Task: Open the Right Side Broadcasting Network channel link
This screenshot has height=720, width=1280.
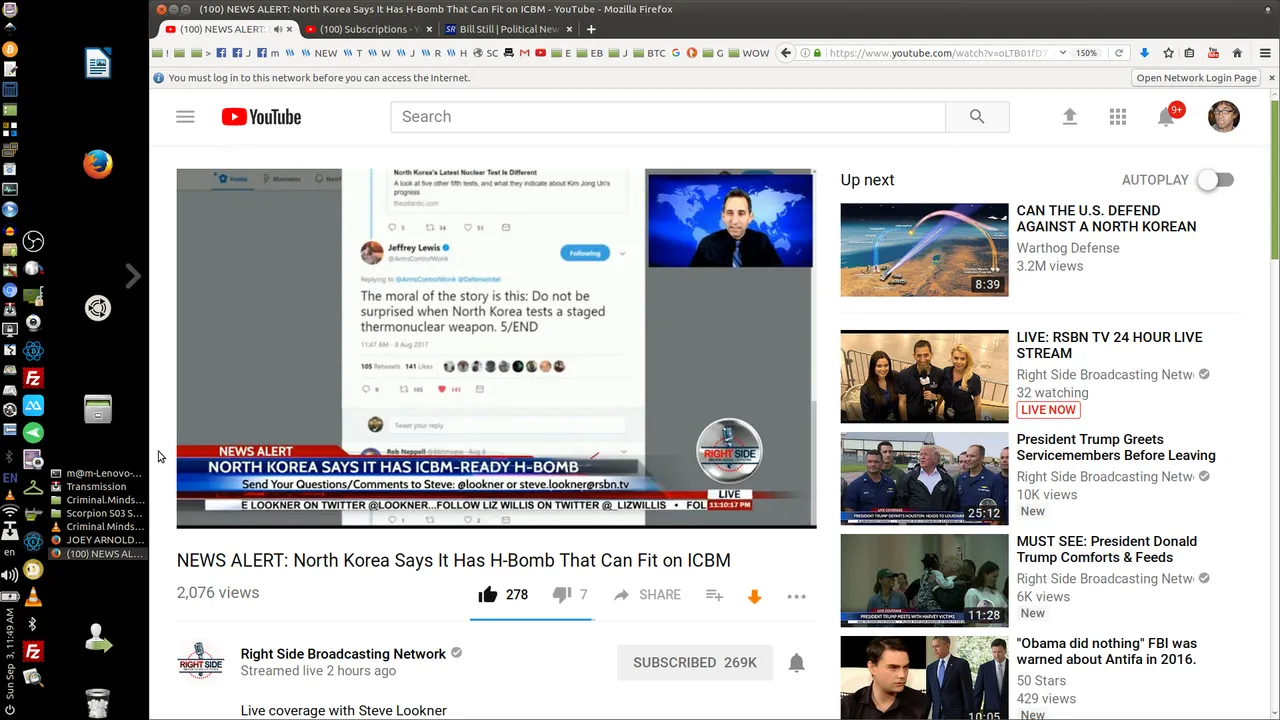Action: coord(343,654)
